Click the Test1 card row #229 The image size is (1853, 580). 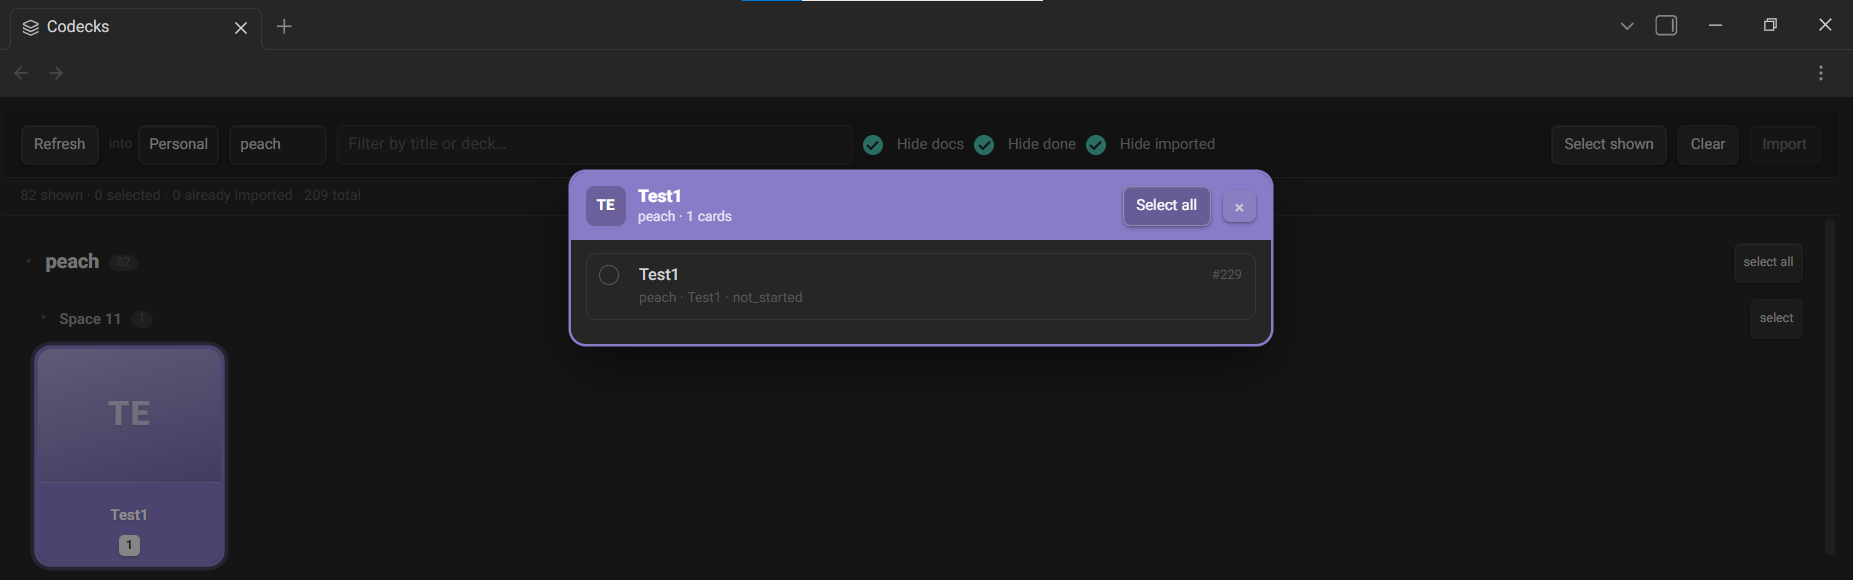(x=920, y=286)
